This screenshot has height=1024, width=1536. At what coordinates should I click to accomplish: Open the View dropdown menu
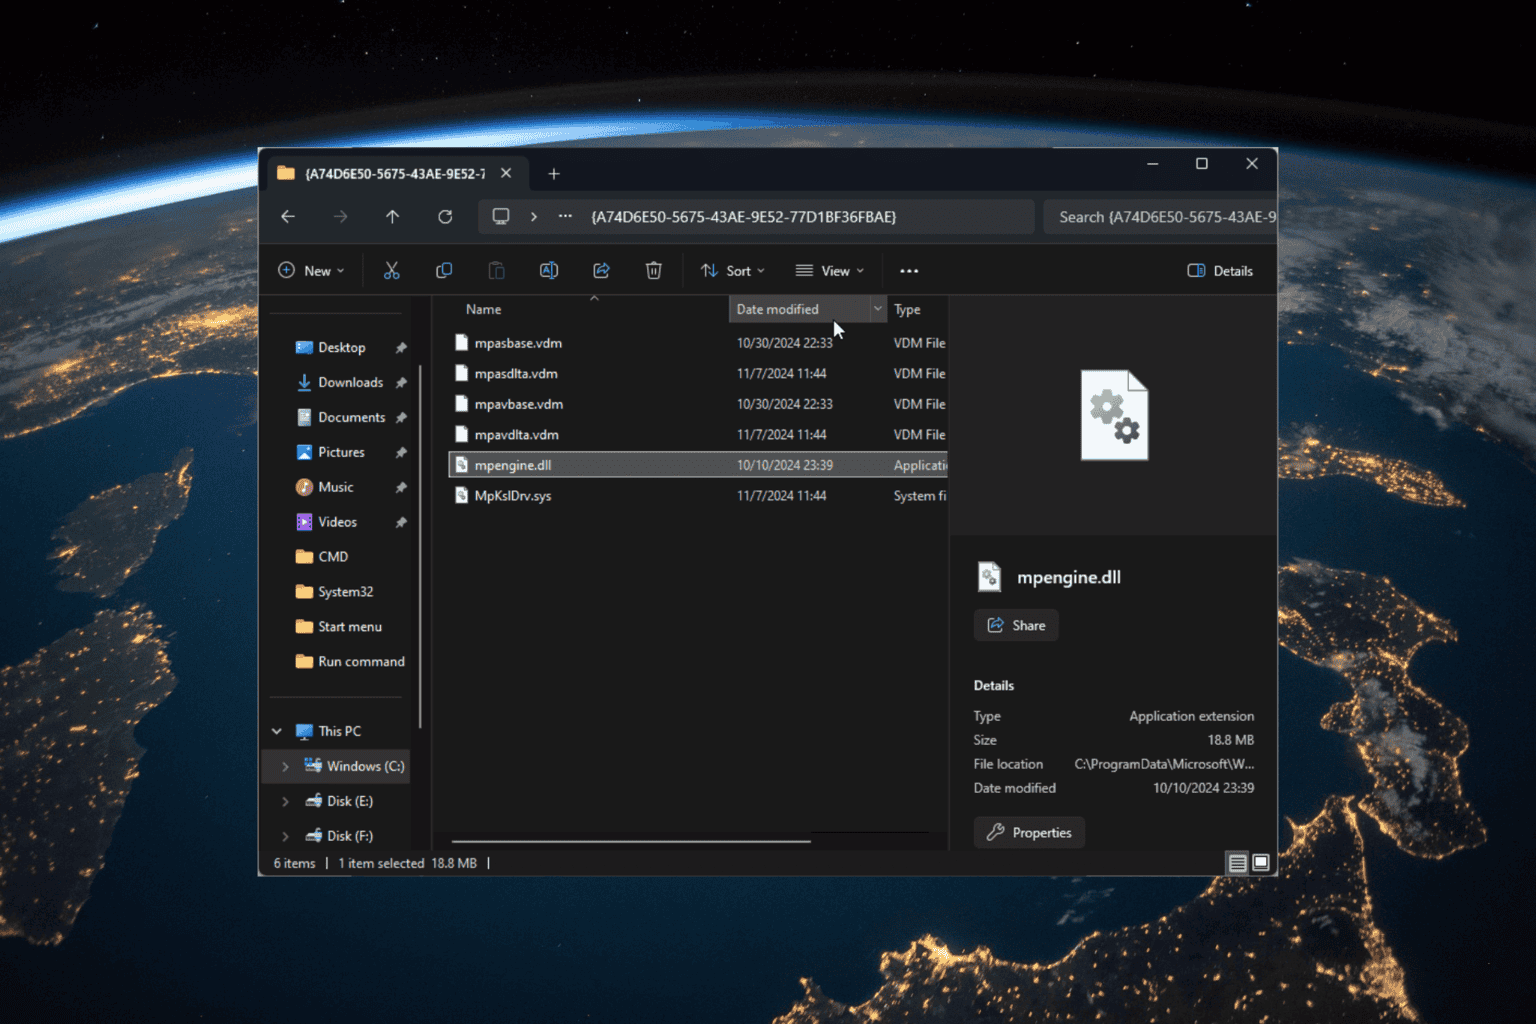pyautogui.click(x=830, y=271)
